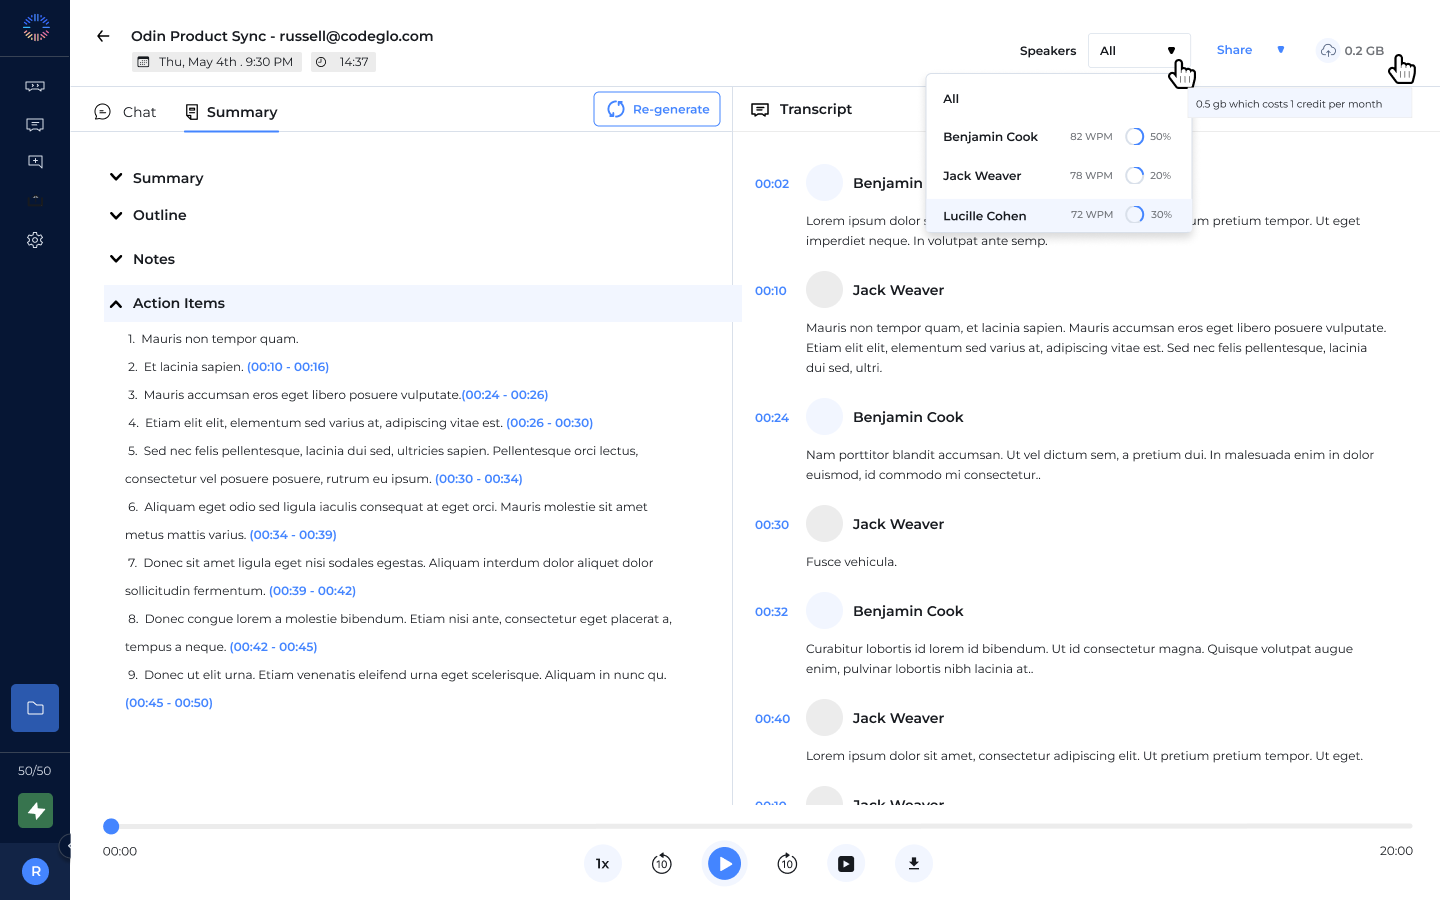This screenshot has height=900, width=1440.
Task: Jump to timestamp 00:42 - 00:45
Action: pyautogui.click(x=273, y=647)
